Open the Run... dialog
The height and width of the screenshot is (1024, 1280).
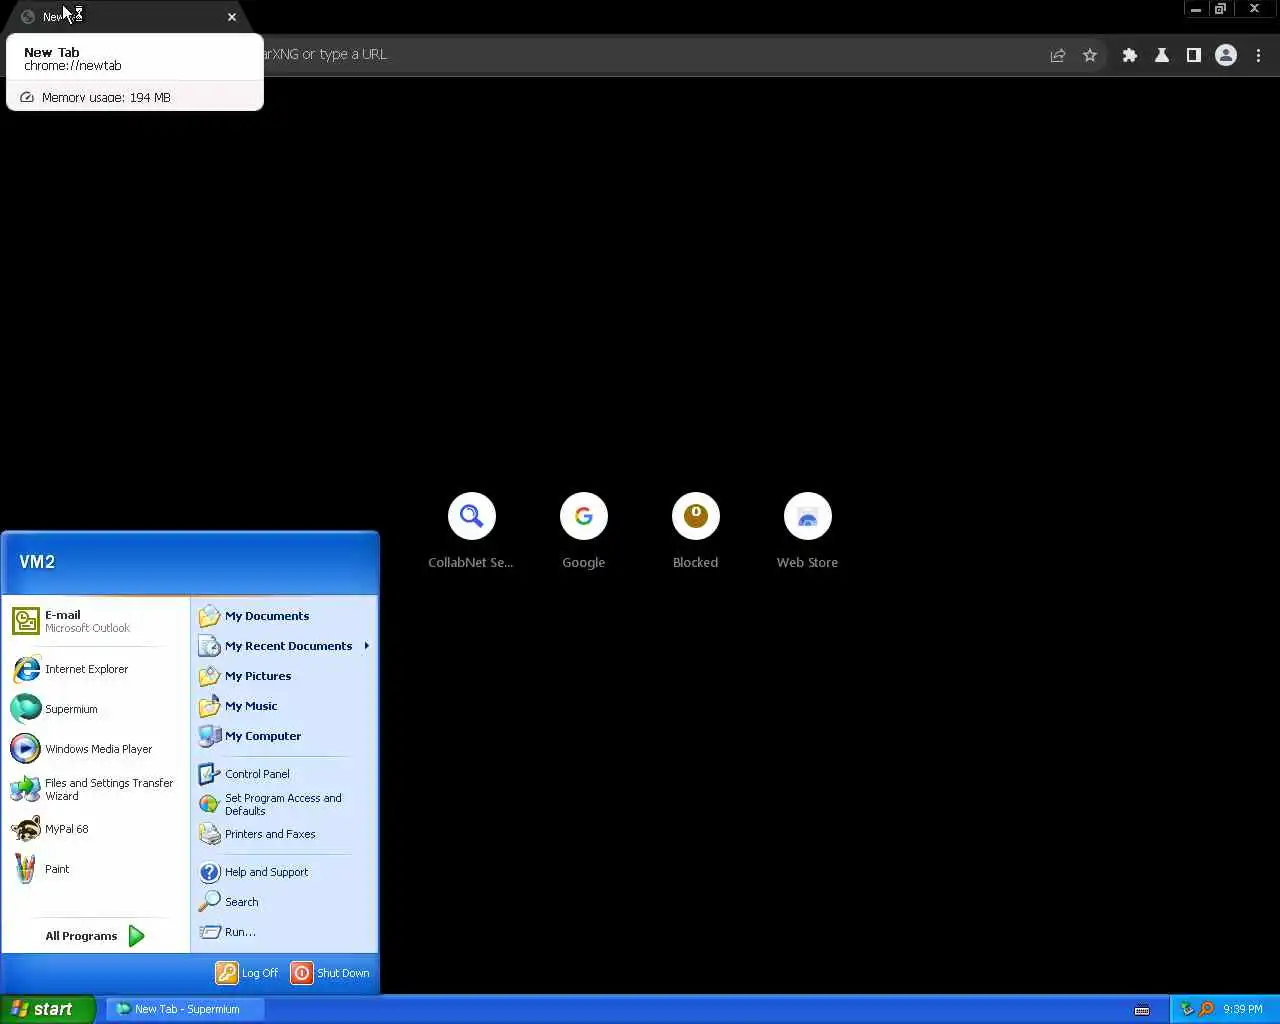tap(284, 932)
